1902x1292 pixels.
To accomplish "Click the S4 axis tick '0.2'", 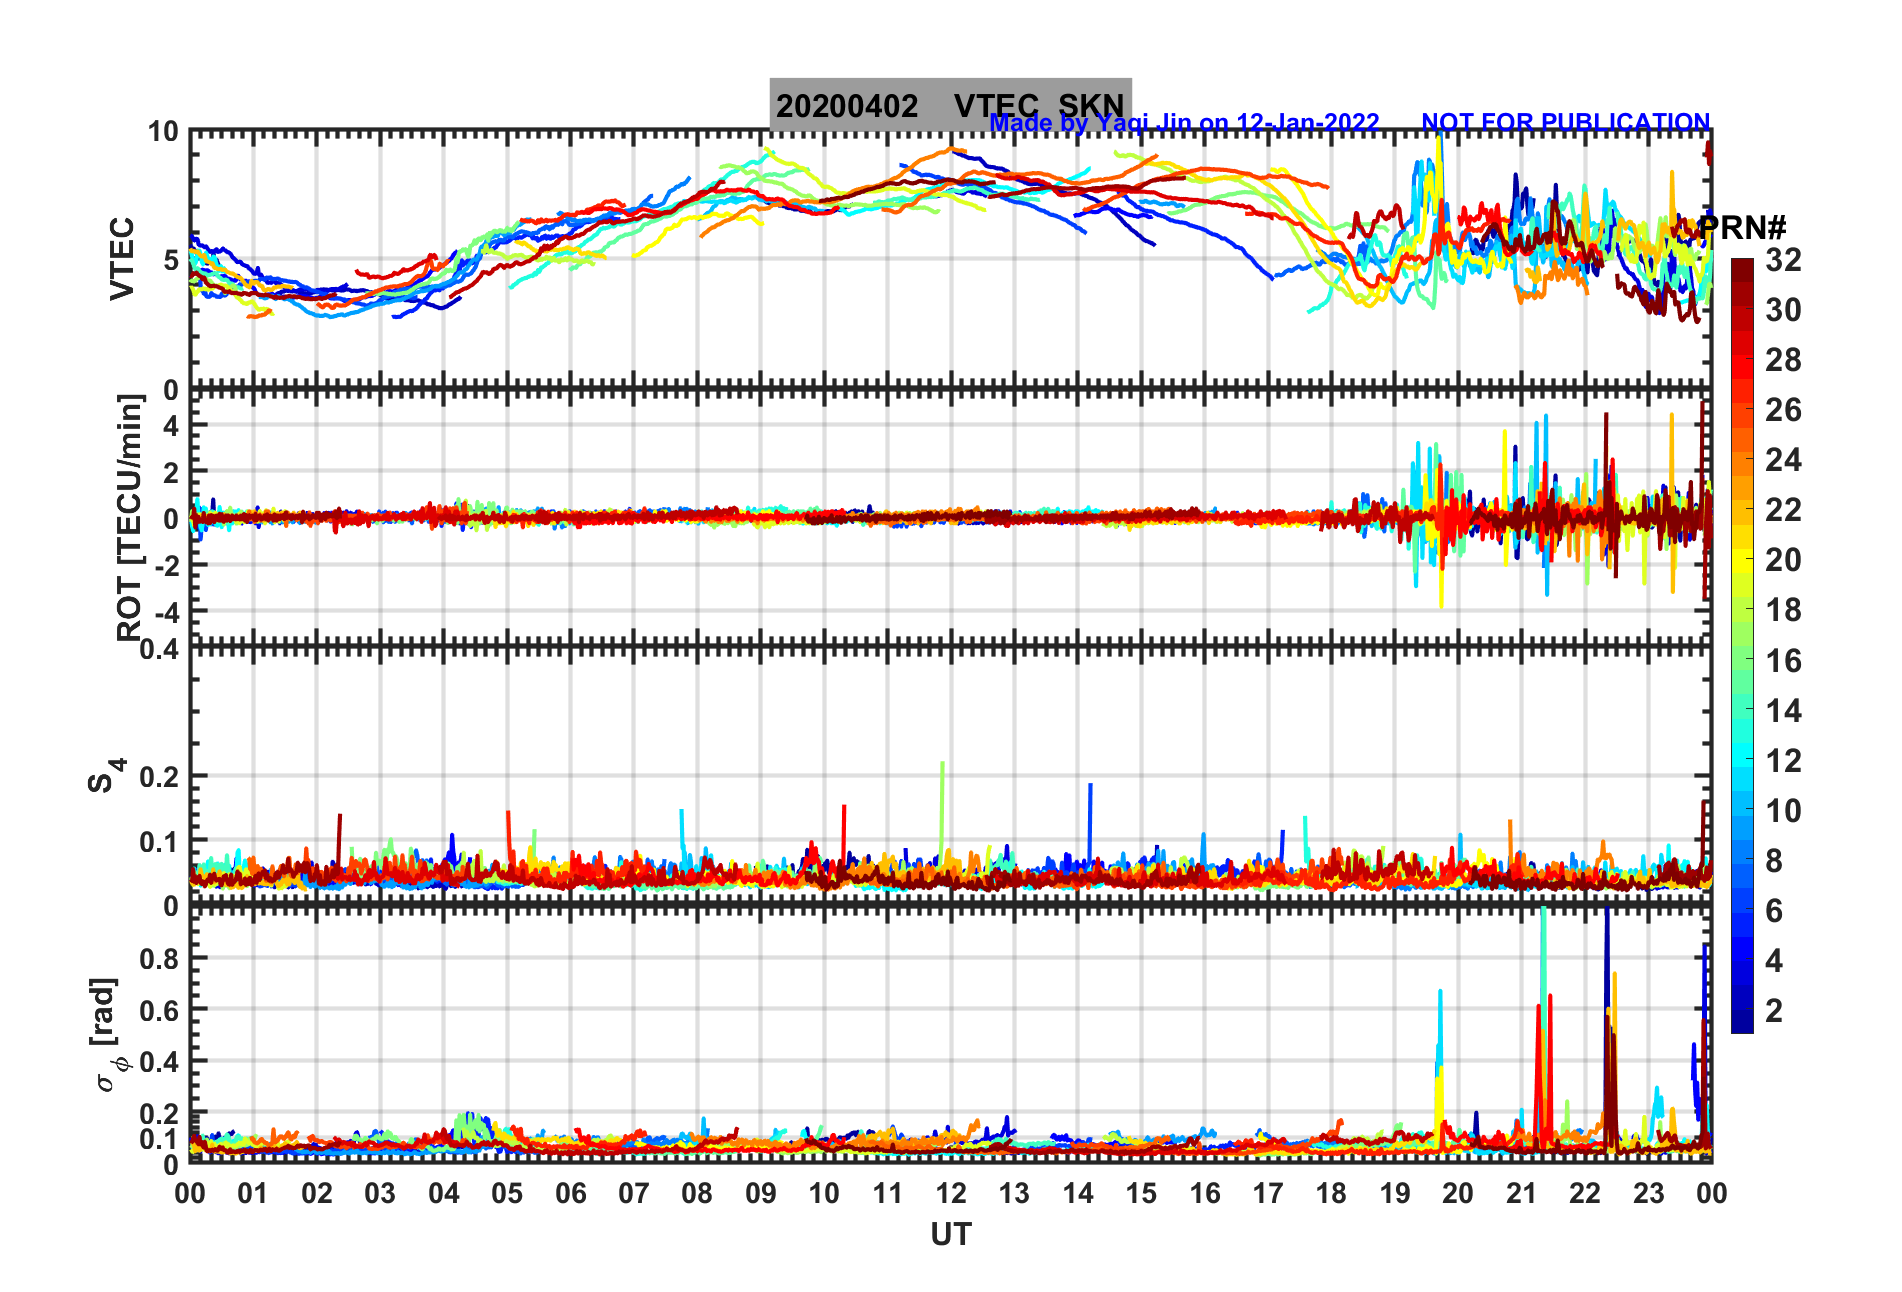I will (158, 777).
